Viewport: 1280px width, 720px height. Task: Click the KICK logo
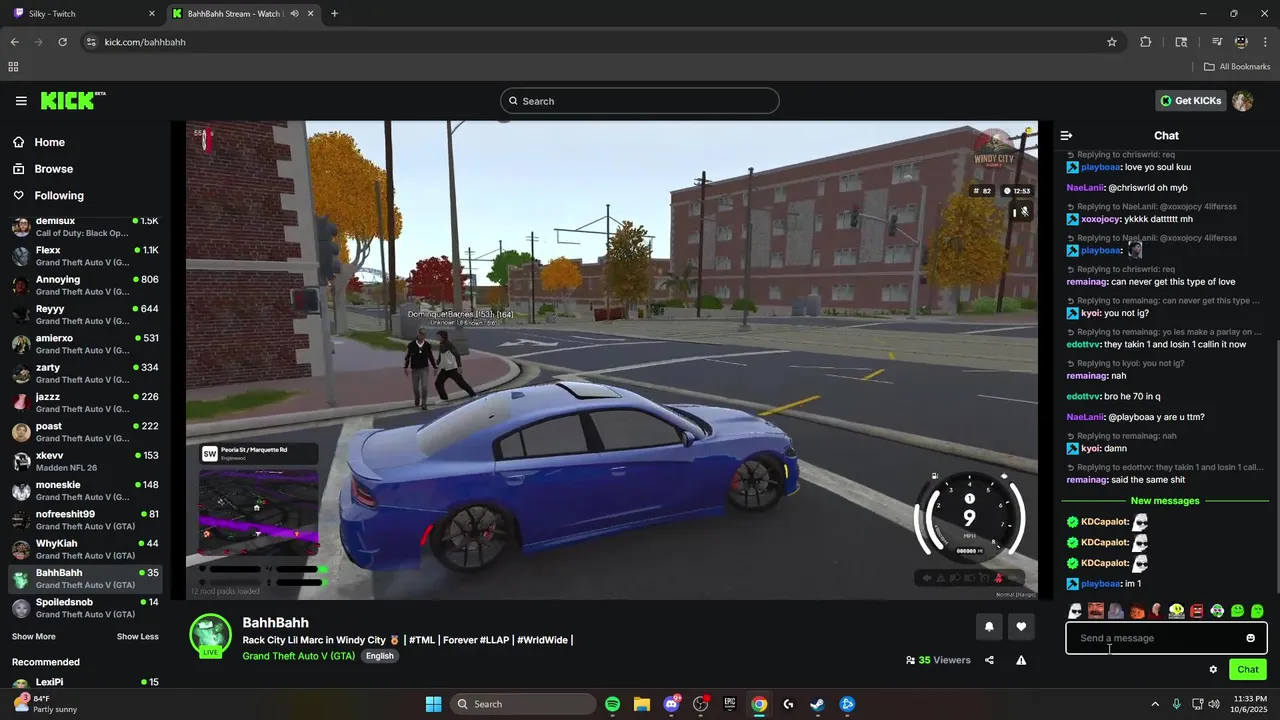pyautogui.click(x=73, y=100)
